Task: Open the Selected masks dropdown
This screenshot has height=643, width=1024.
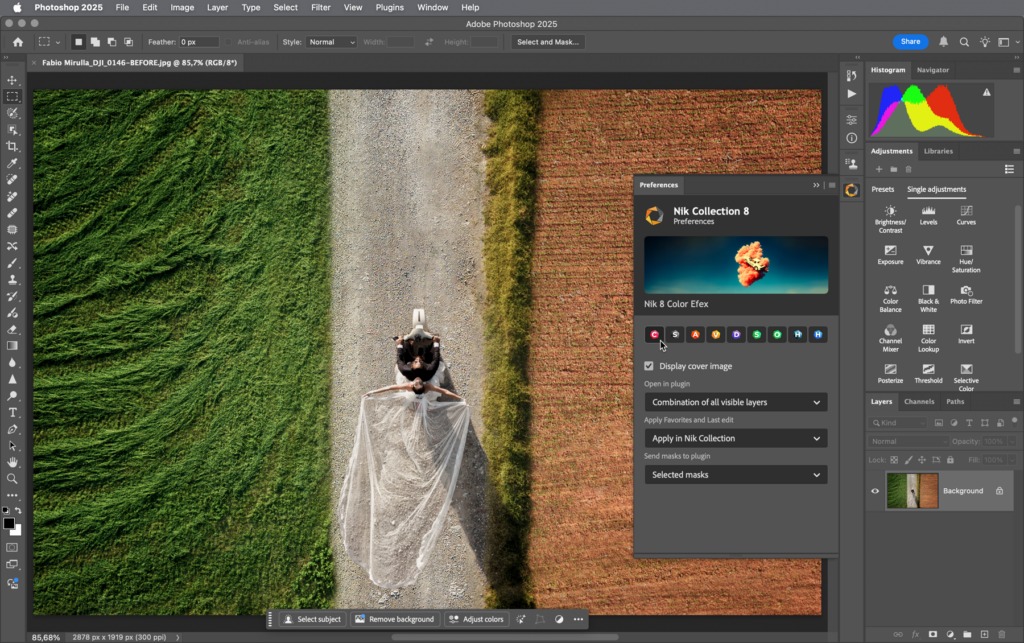Action: pyautogui.click(x=735, y=475)
